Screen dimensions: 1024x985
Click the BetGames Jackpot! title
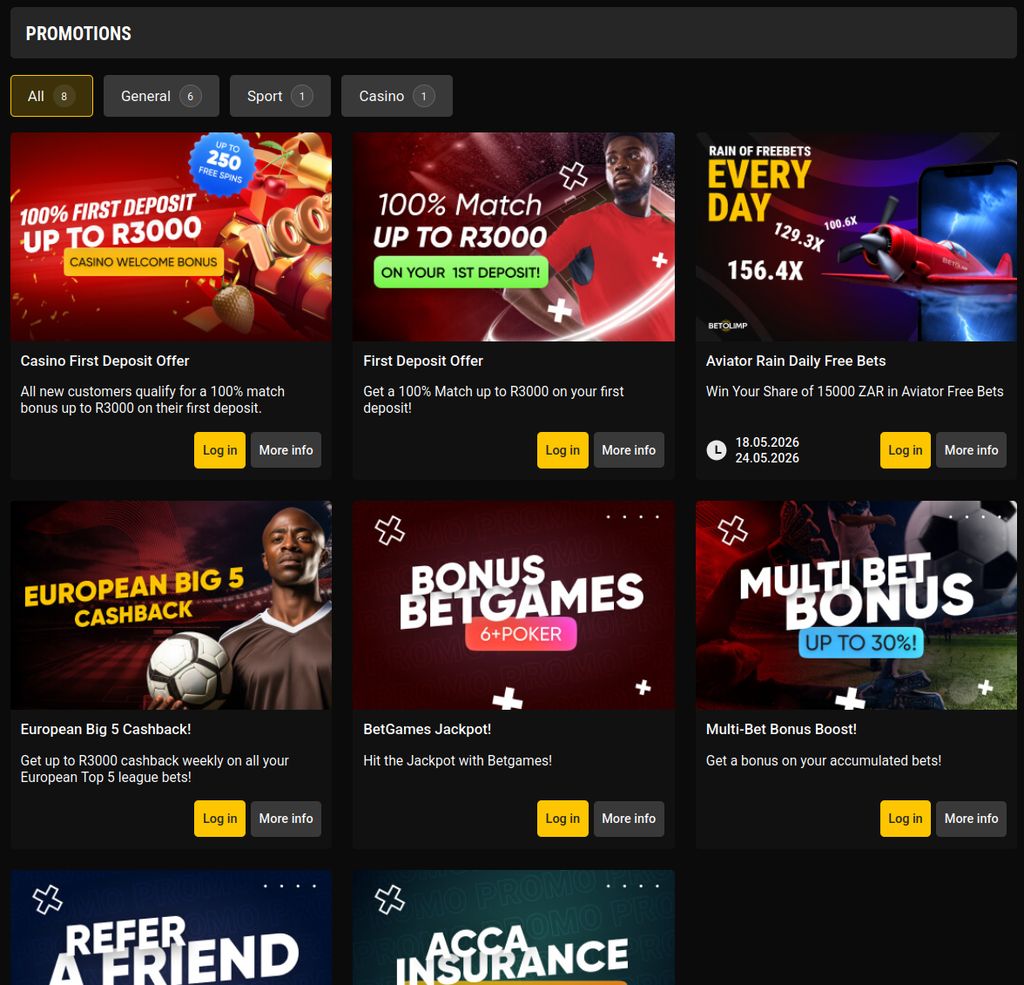pyautogui.click(x=427, y=729)
